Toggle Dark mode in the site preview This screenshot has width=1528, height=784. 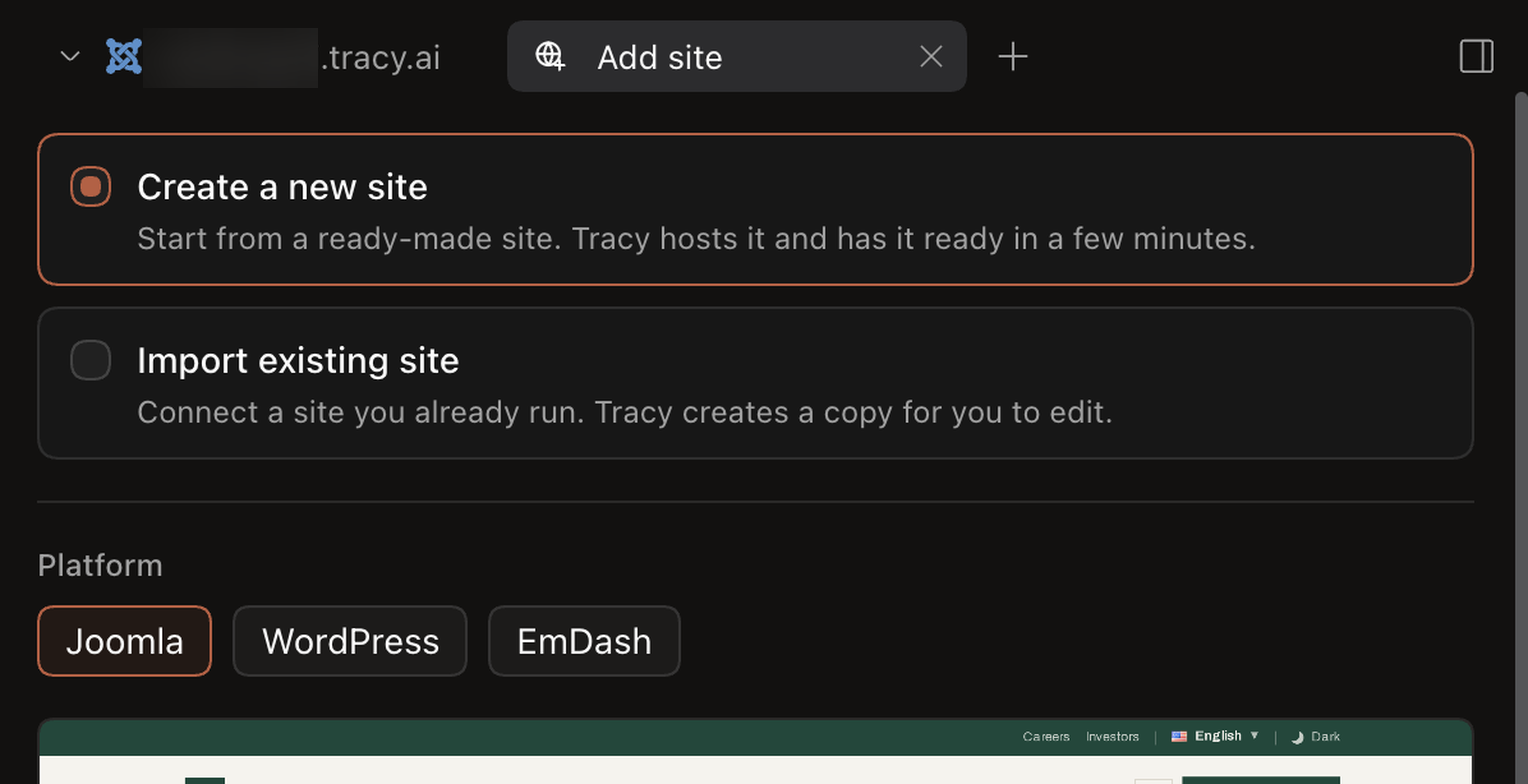[1316, 737]
